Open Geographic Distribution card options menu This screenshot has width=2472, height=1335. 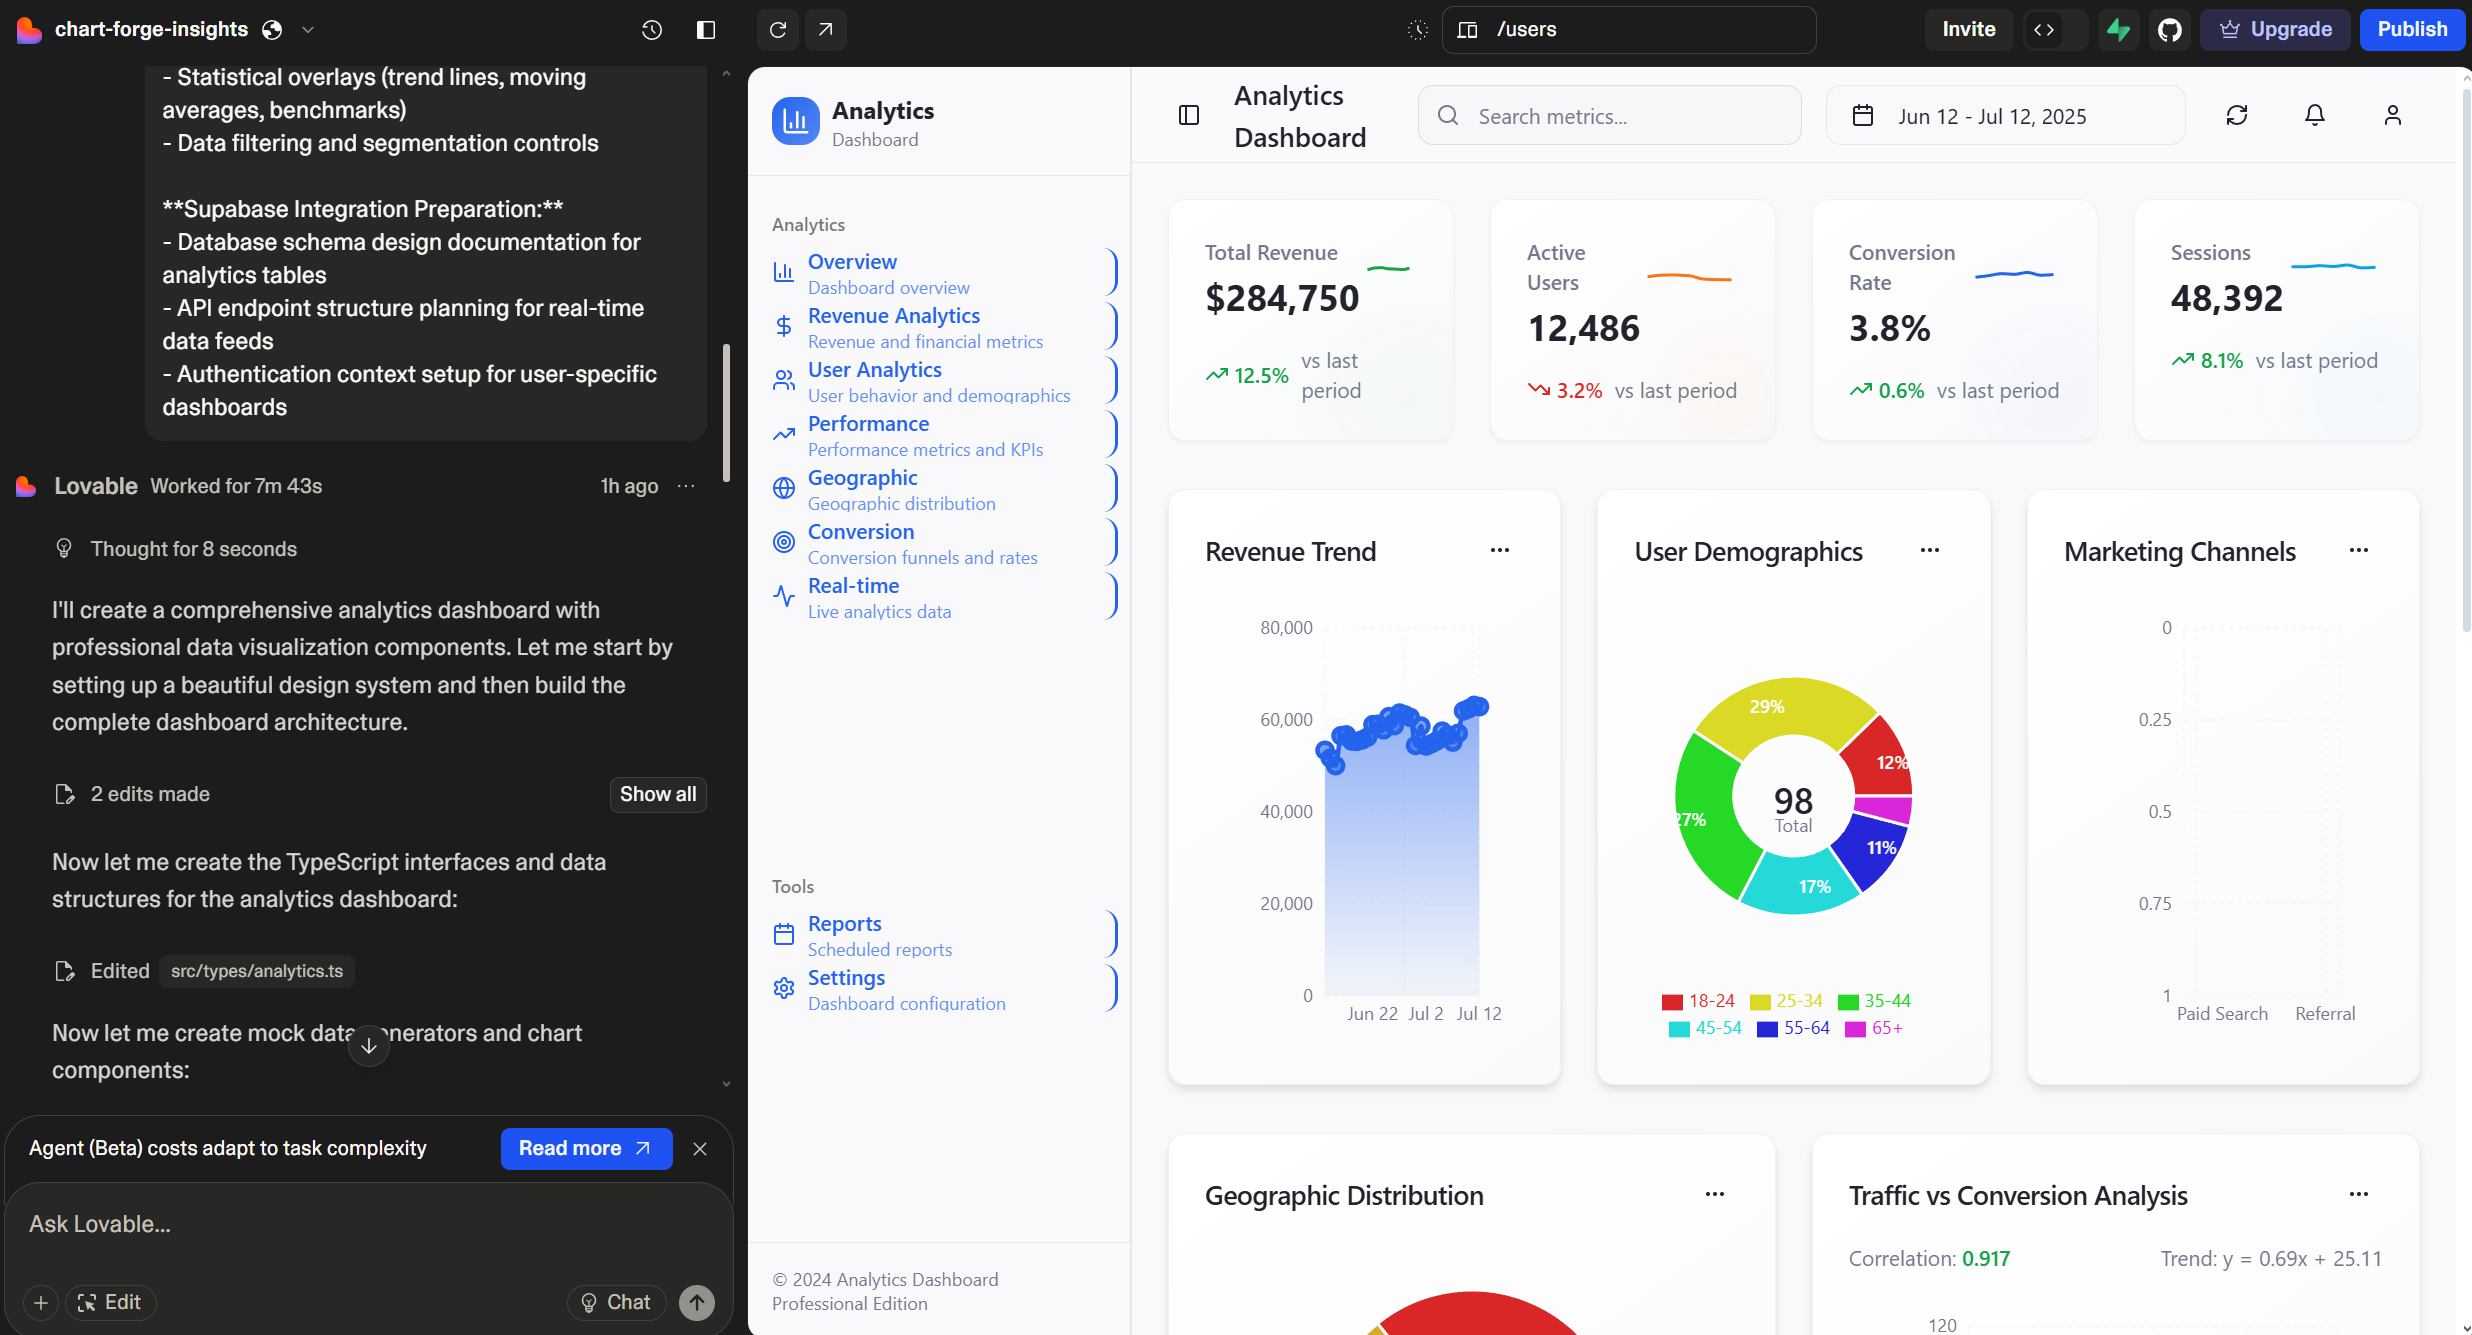point(1715,1195)
